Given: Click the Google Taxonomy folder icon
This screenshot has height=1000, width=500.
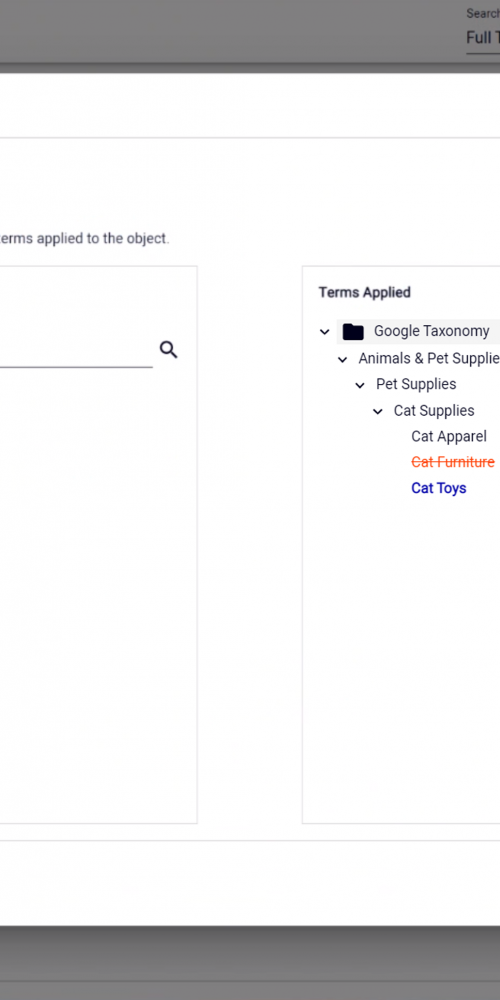Looking at the screenshot, I should point(353,332).
